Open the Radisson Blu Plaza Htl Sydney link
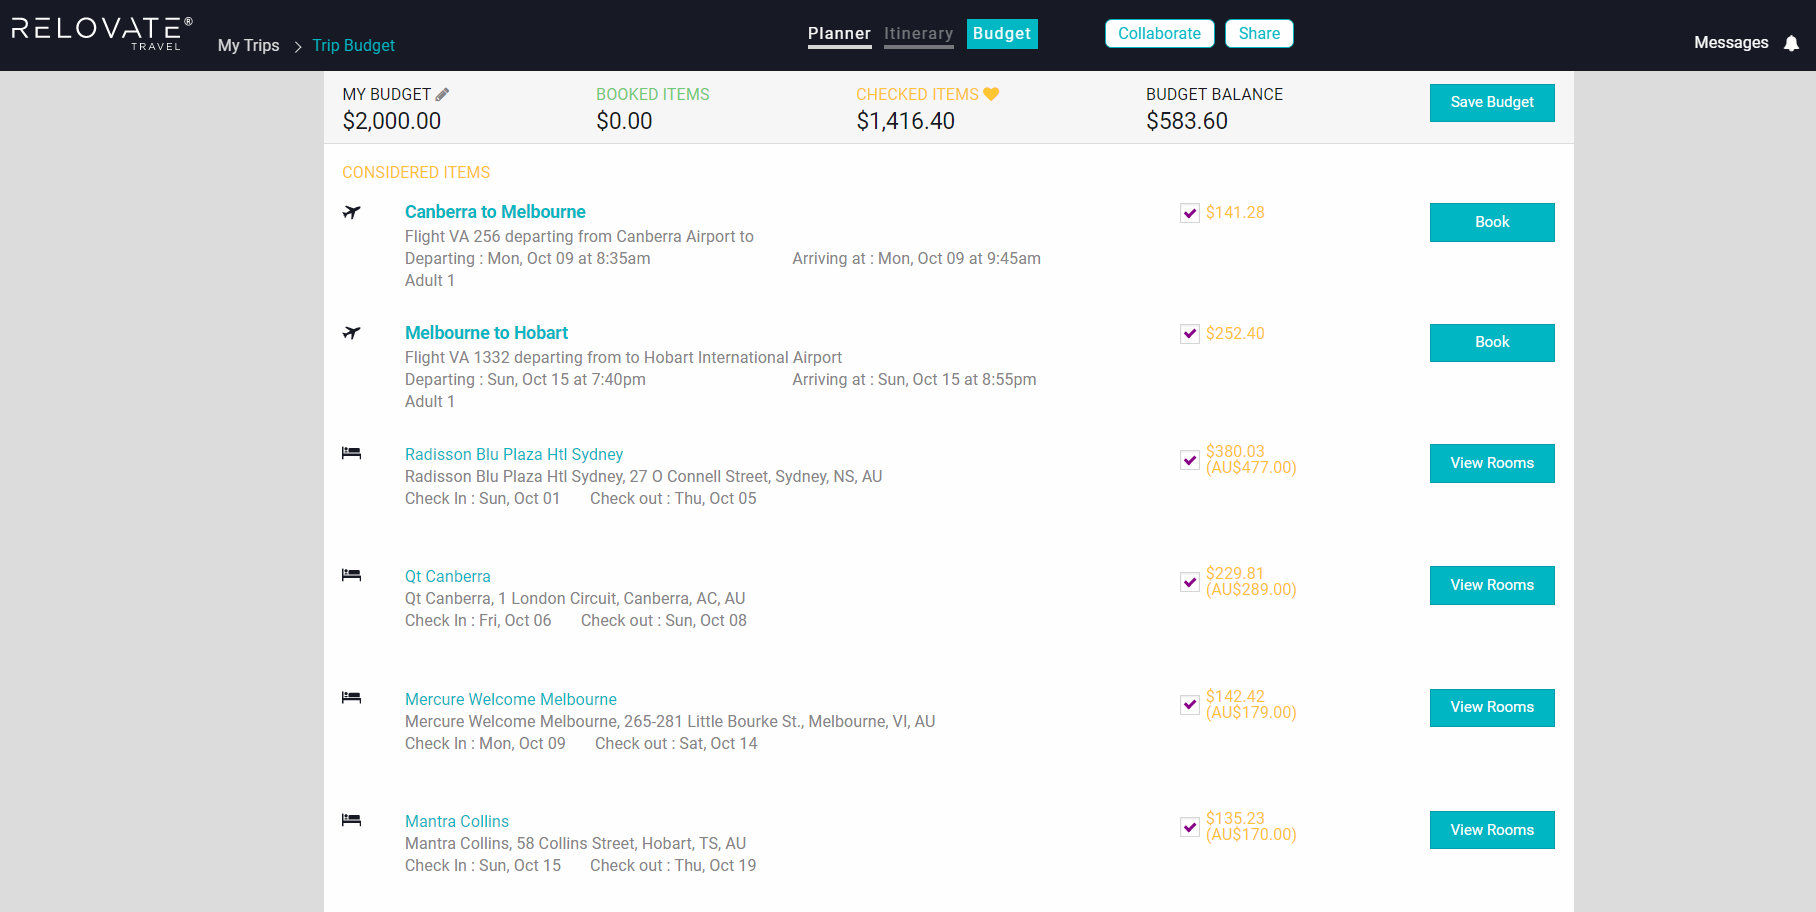Image resolution: width=1816 pixels, height=912 pixels. click(x=514, y=454)
